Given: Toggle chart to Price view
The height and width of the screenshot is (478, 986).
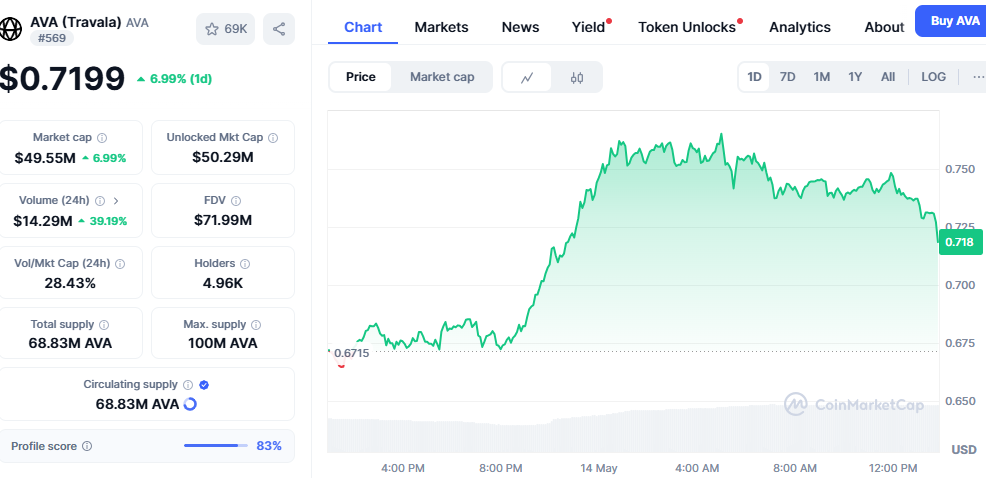Looking at the screenshot, I should pyautogui.click(x=361, y=77).
